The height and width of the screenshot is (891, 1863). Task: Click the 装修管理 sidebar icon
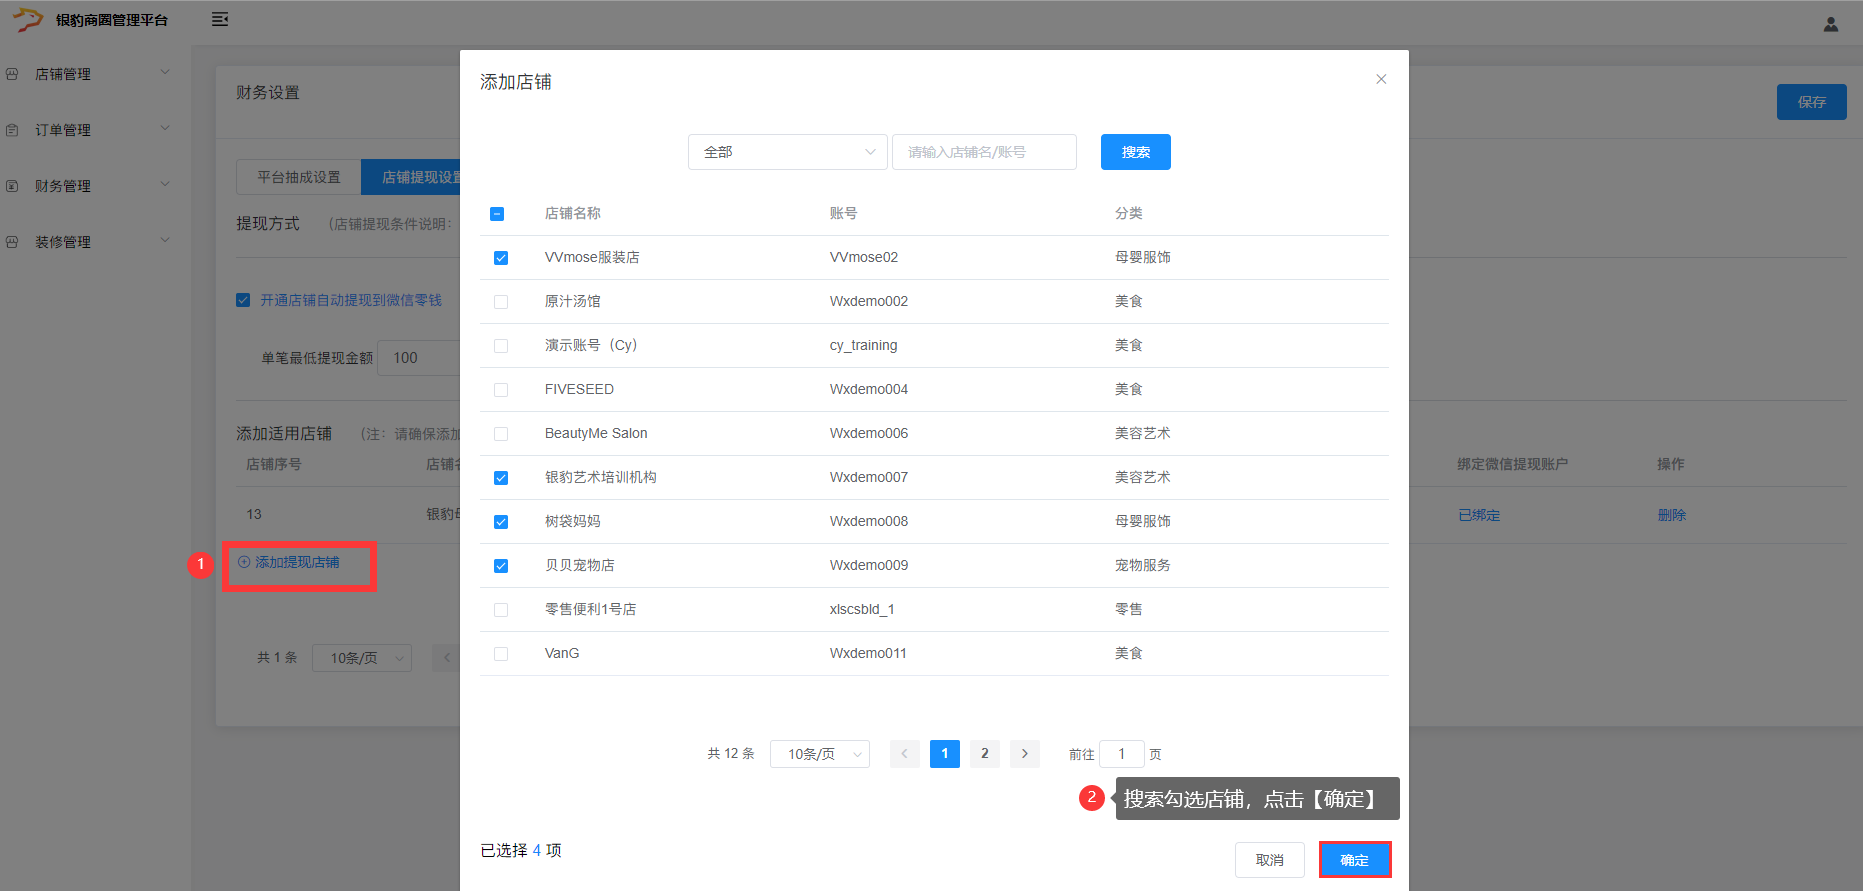coord(13,242)
